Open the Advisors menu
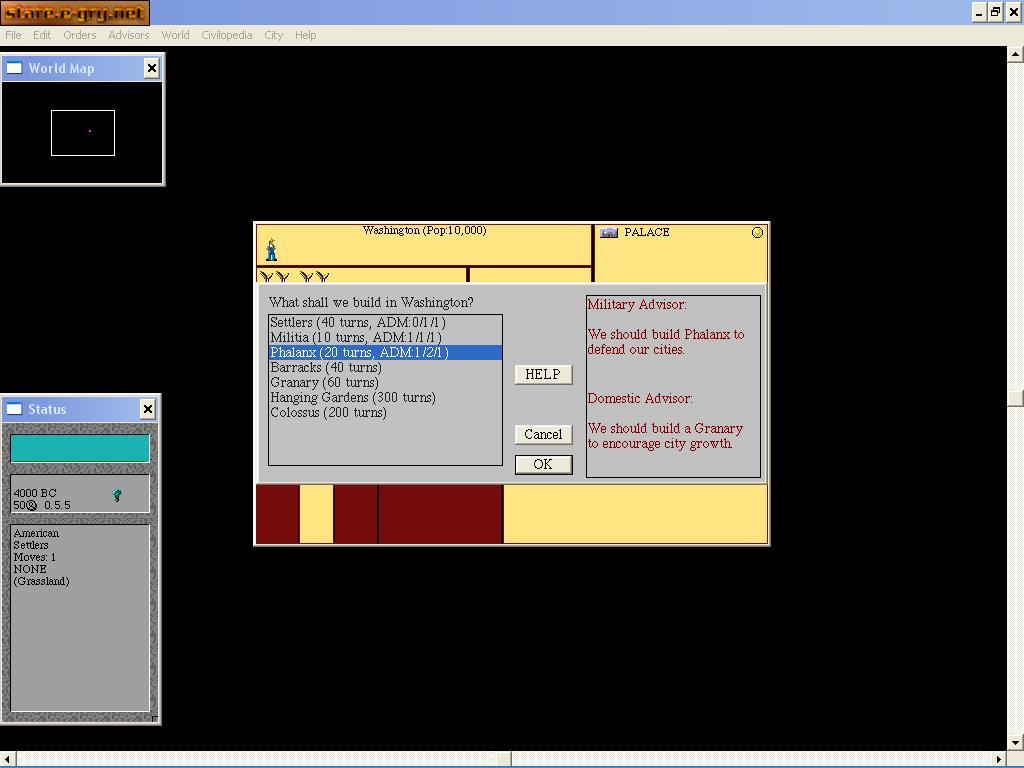Viewport: 1024px width, 768px height. (x=129, y=35)
